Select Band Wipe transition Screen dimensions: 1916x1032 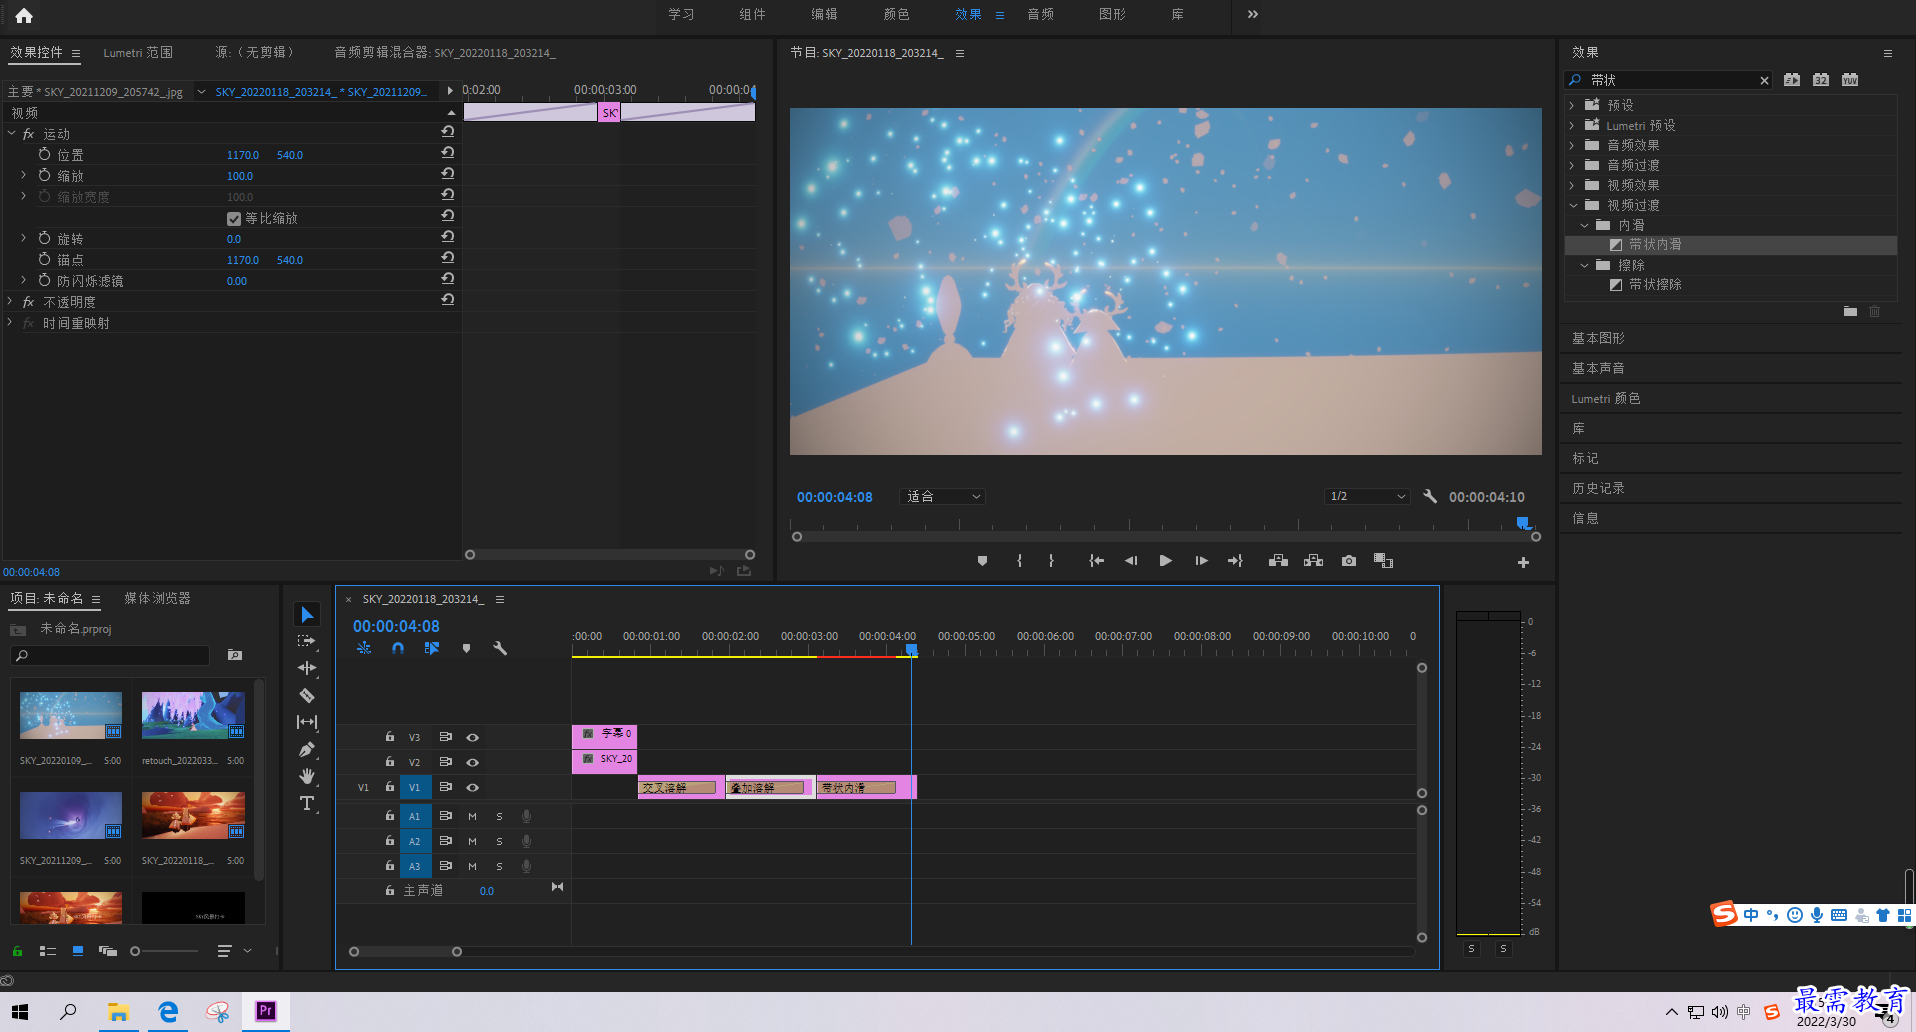click(1655, 284)
